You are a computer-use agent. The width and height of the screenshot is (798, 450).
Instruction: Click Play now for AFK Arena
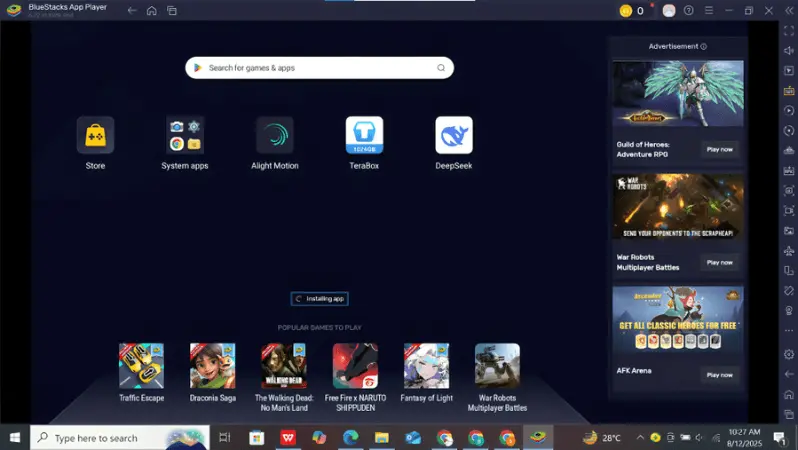[720, 375]
